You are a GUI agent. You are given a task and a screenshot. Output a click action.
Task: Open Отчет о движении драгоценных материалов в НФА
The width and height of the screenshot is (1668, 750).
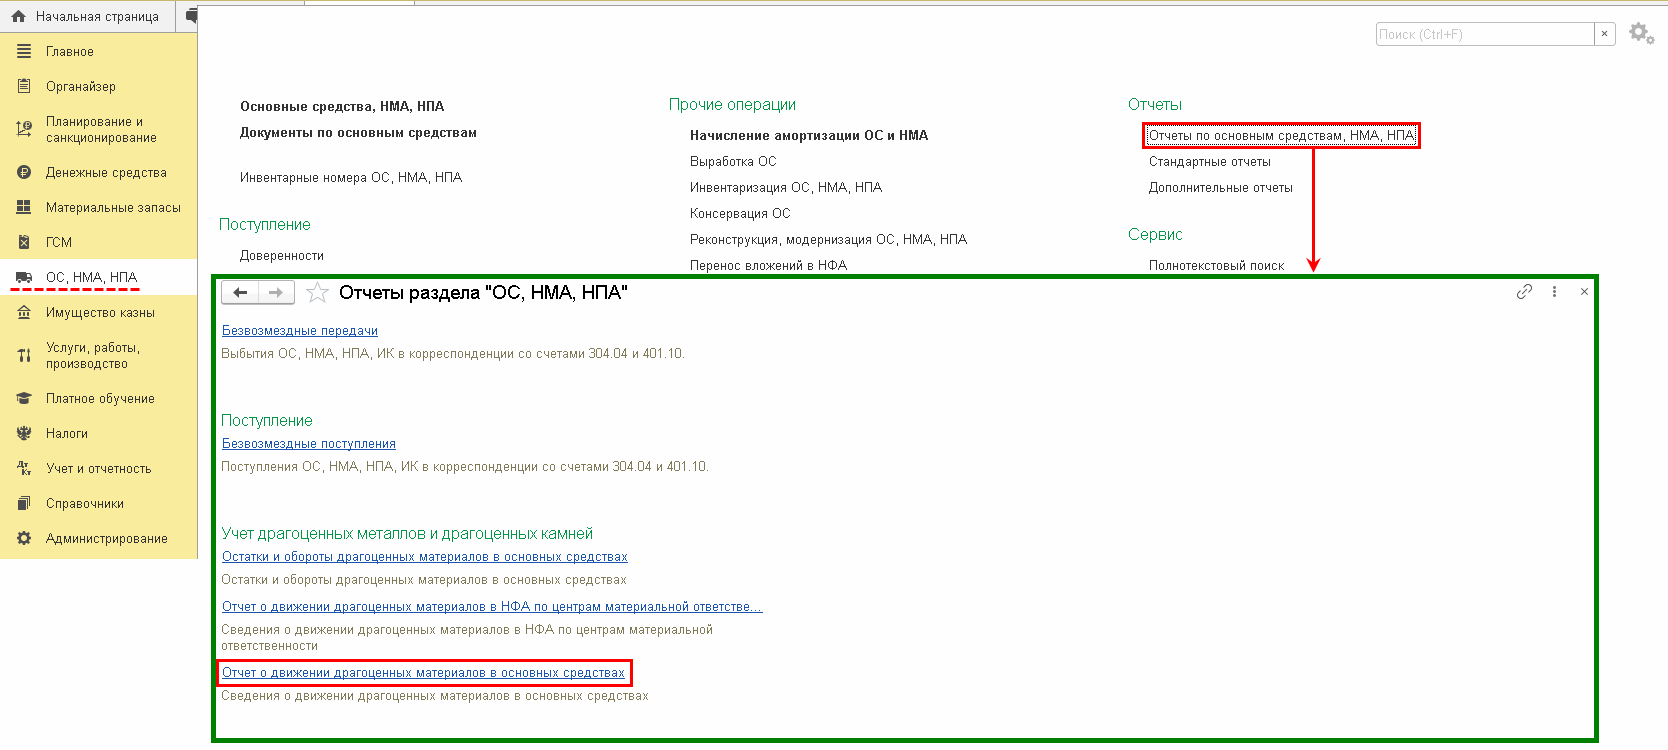(x=492, y=606)
